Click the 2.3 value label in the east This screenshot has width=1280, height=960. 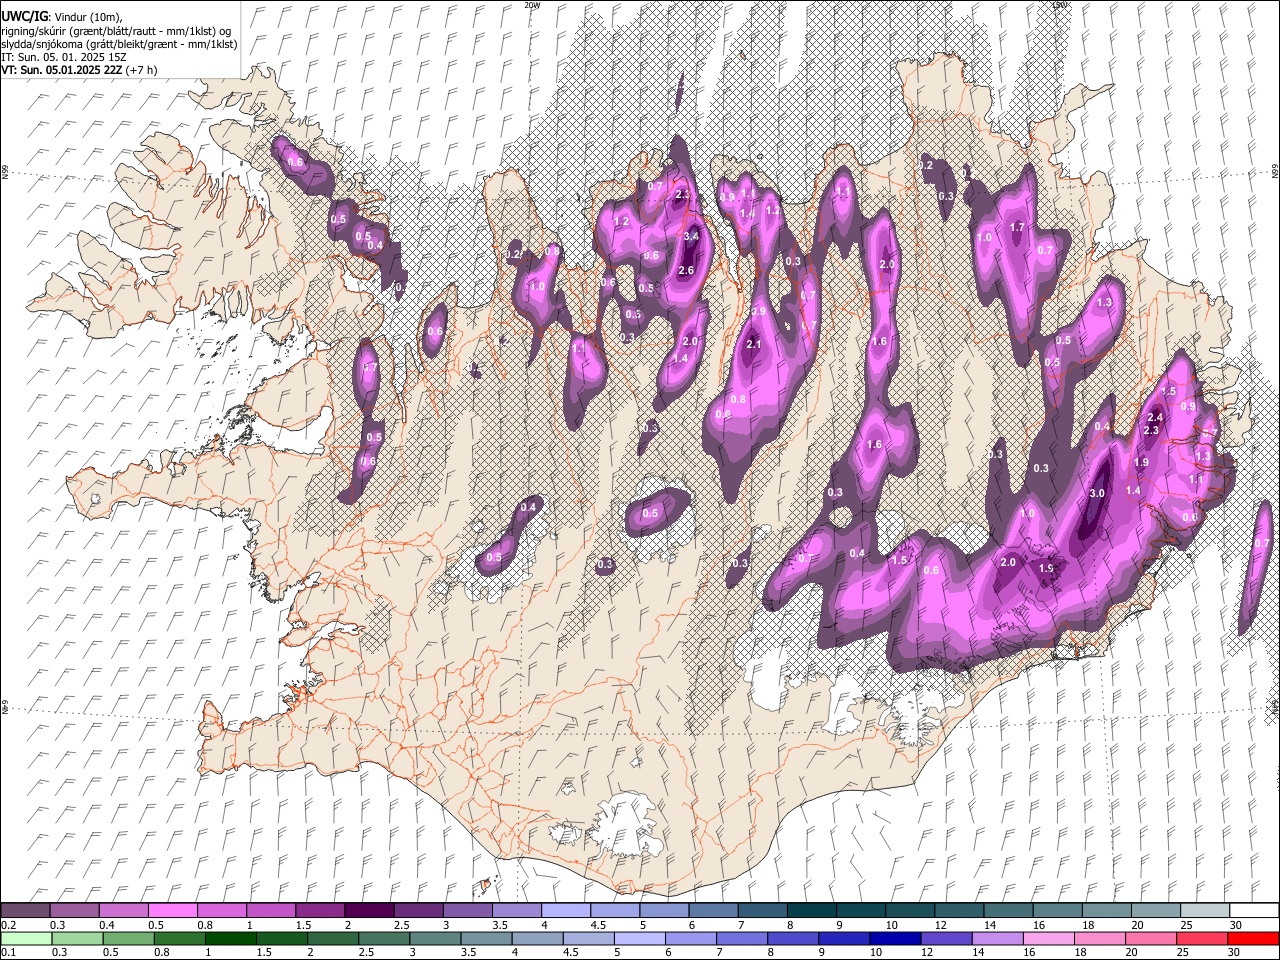(x=1151, y=430)
